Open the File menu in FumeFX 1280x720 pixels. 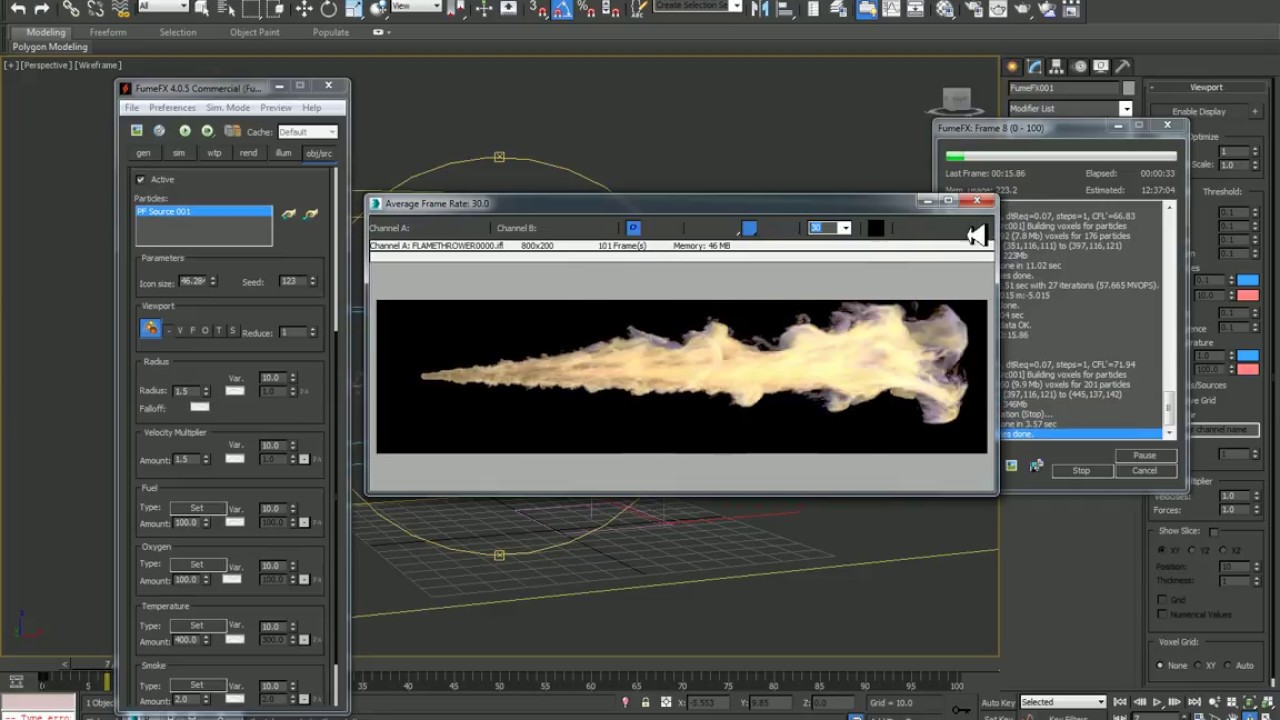point(131,108)
